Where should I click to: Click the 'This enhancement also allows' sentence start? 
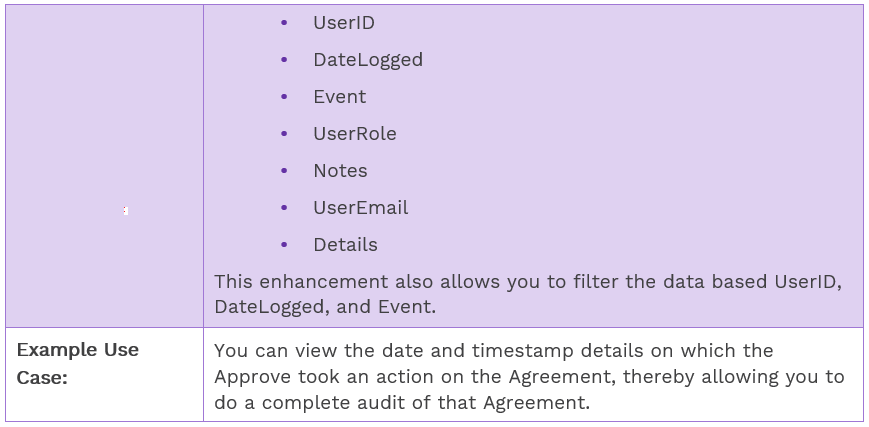tap(300, 282)
